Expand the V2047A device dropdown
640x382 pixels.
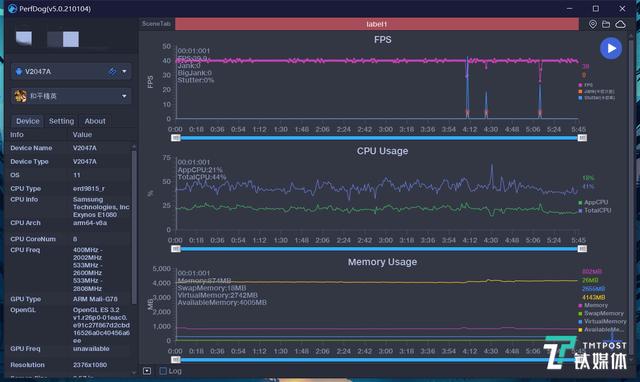coord(124,71)
